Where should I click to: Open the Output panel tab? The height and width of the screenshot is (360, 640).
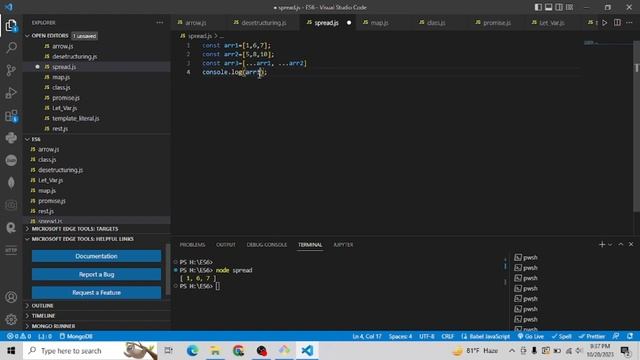click(226, 244)
